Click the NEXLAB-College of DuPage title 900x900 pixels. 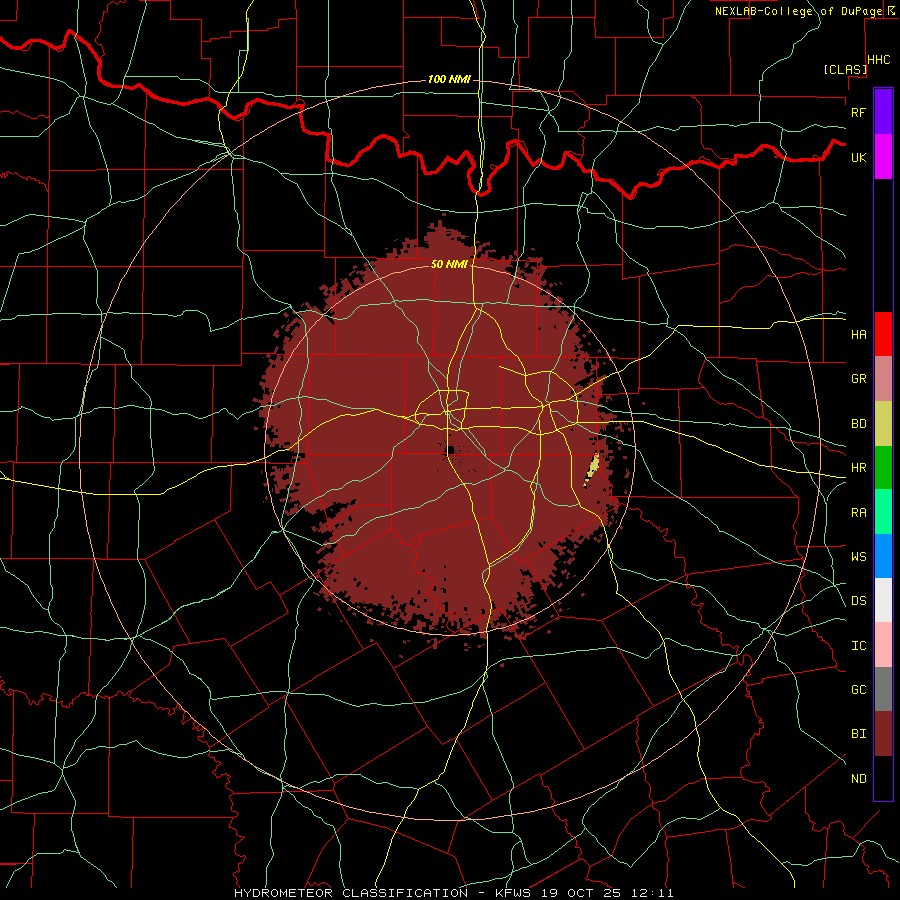coord(798,11)
